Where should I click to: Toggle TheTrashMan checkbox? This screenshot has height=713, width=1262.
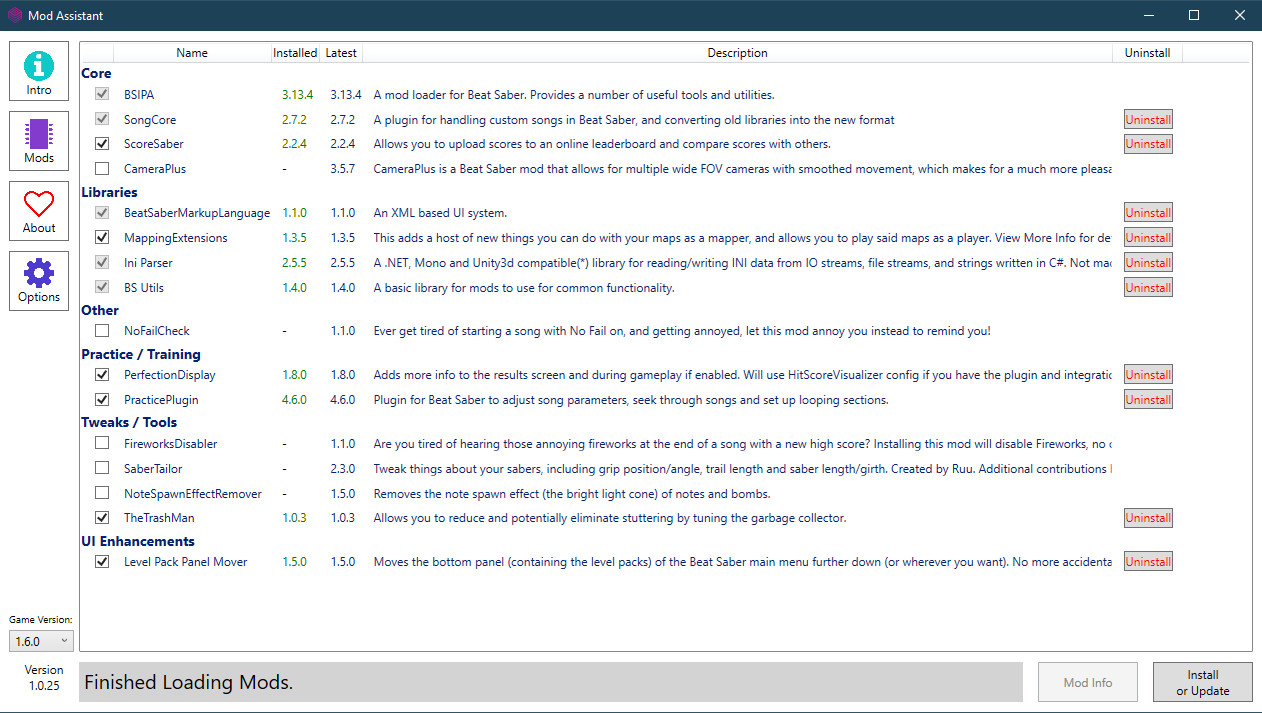click(x=102, y=518)
